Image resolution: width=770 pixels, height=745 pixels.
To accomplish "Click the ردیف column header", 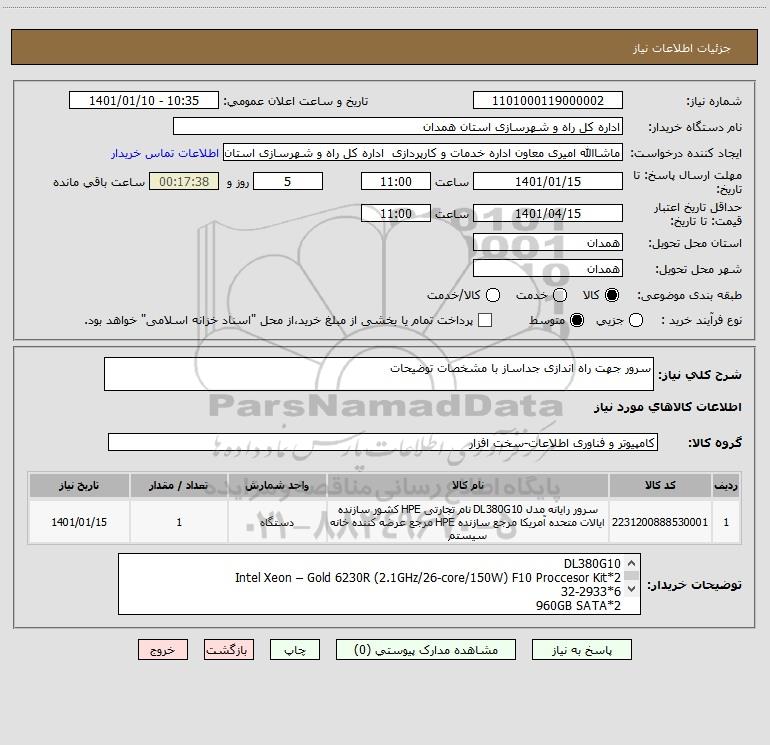I will coord(726,485).
